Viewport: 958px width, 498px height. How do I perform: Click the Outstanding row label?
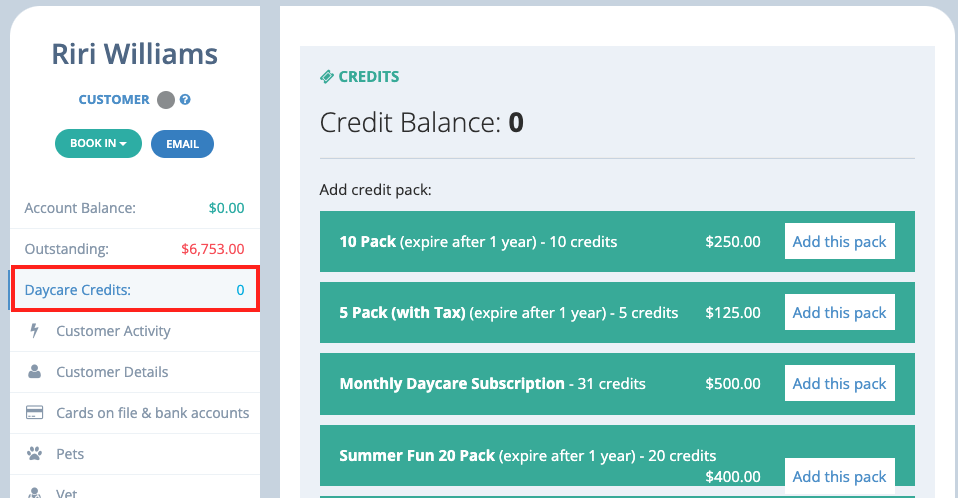67,249
